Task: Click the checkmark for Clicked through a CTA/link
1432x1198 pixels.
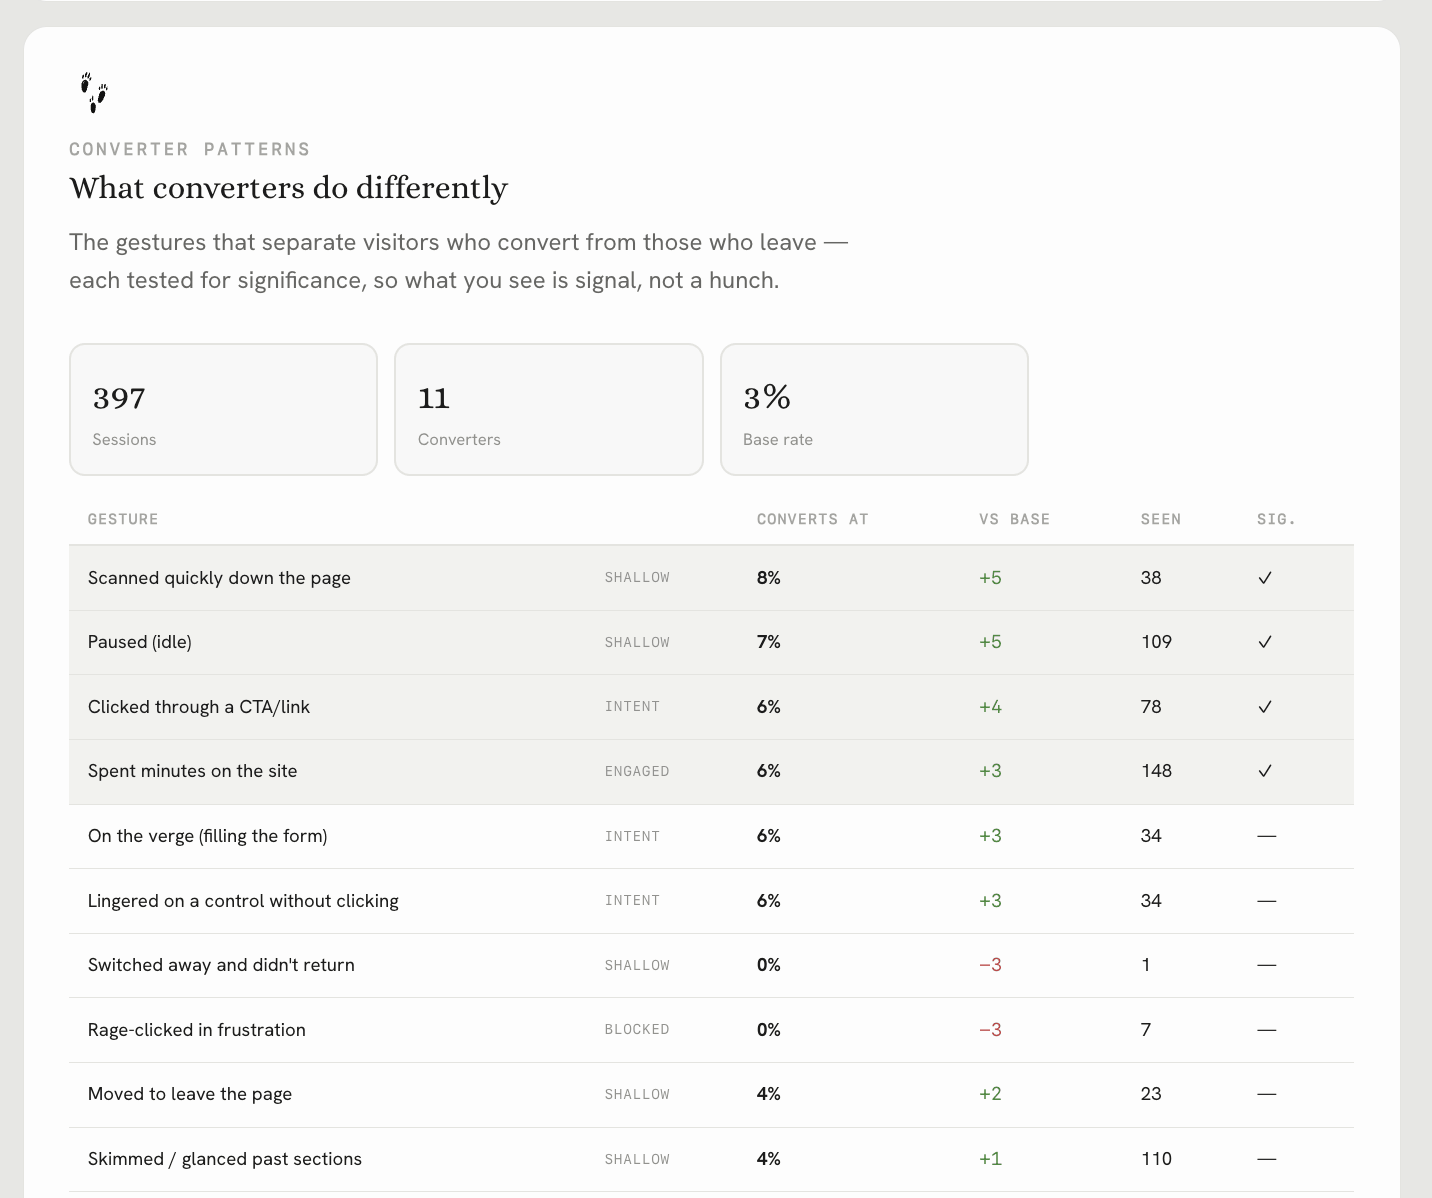Action: point(1265,707)
